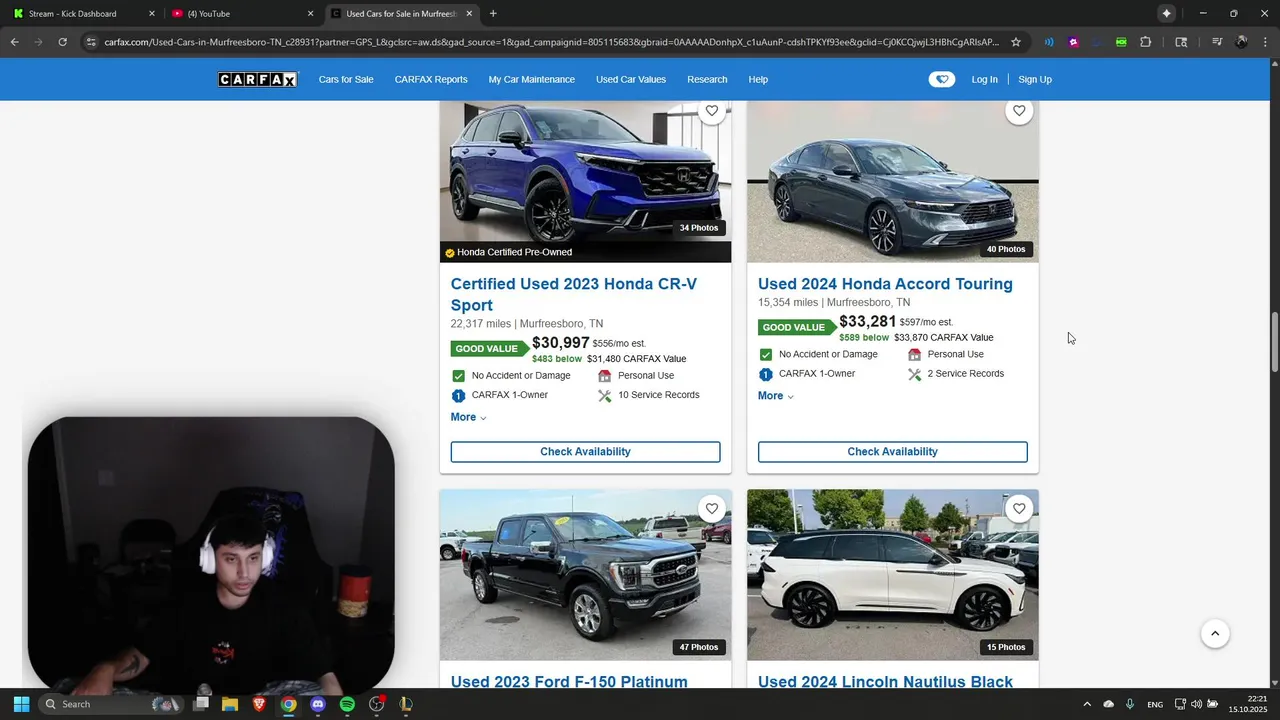Open the Help menu item
Image resolution: width=1280 pixels, height=720 pixels.
coord(758,80)
